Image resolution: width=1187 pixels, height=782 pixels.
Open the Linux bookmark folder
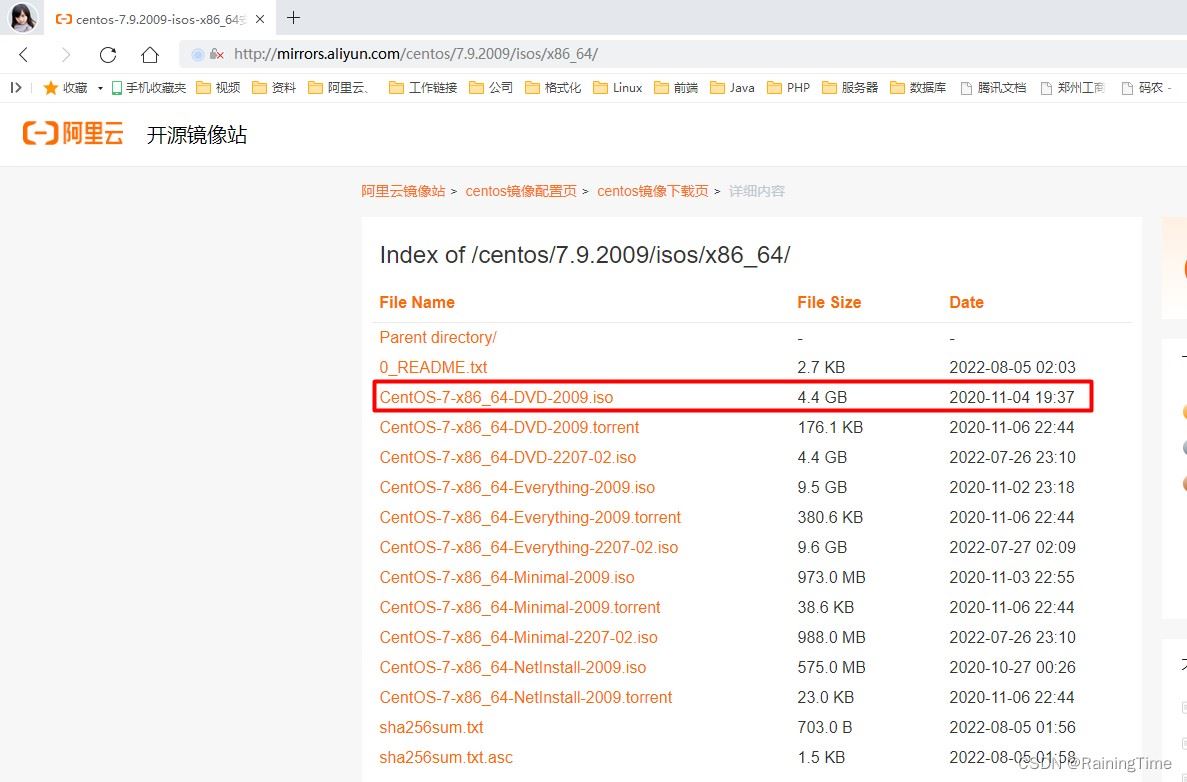618,88
